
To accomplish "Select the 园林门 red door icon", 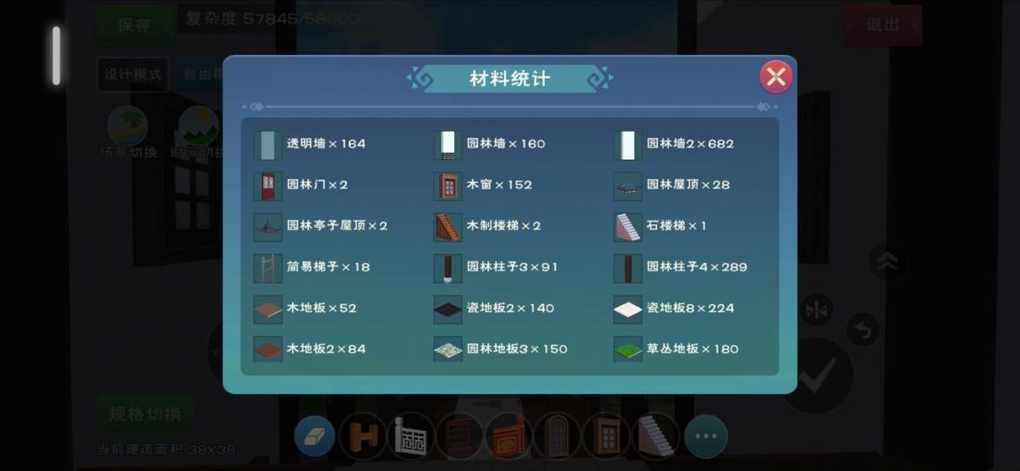I will click(x=267, y=185).
